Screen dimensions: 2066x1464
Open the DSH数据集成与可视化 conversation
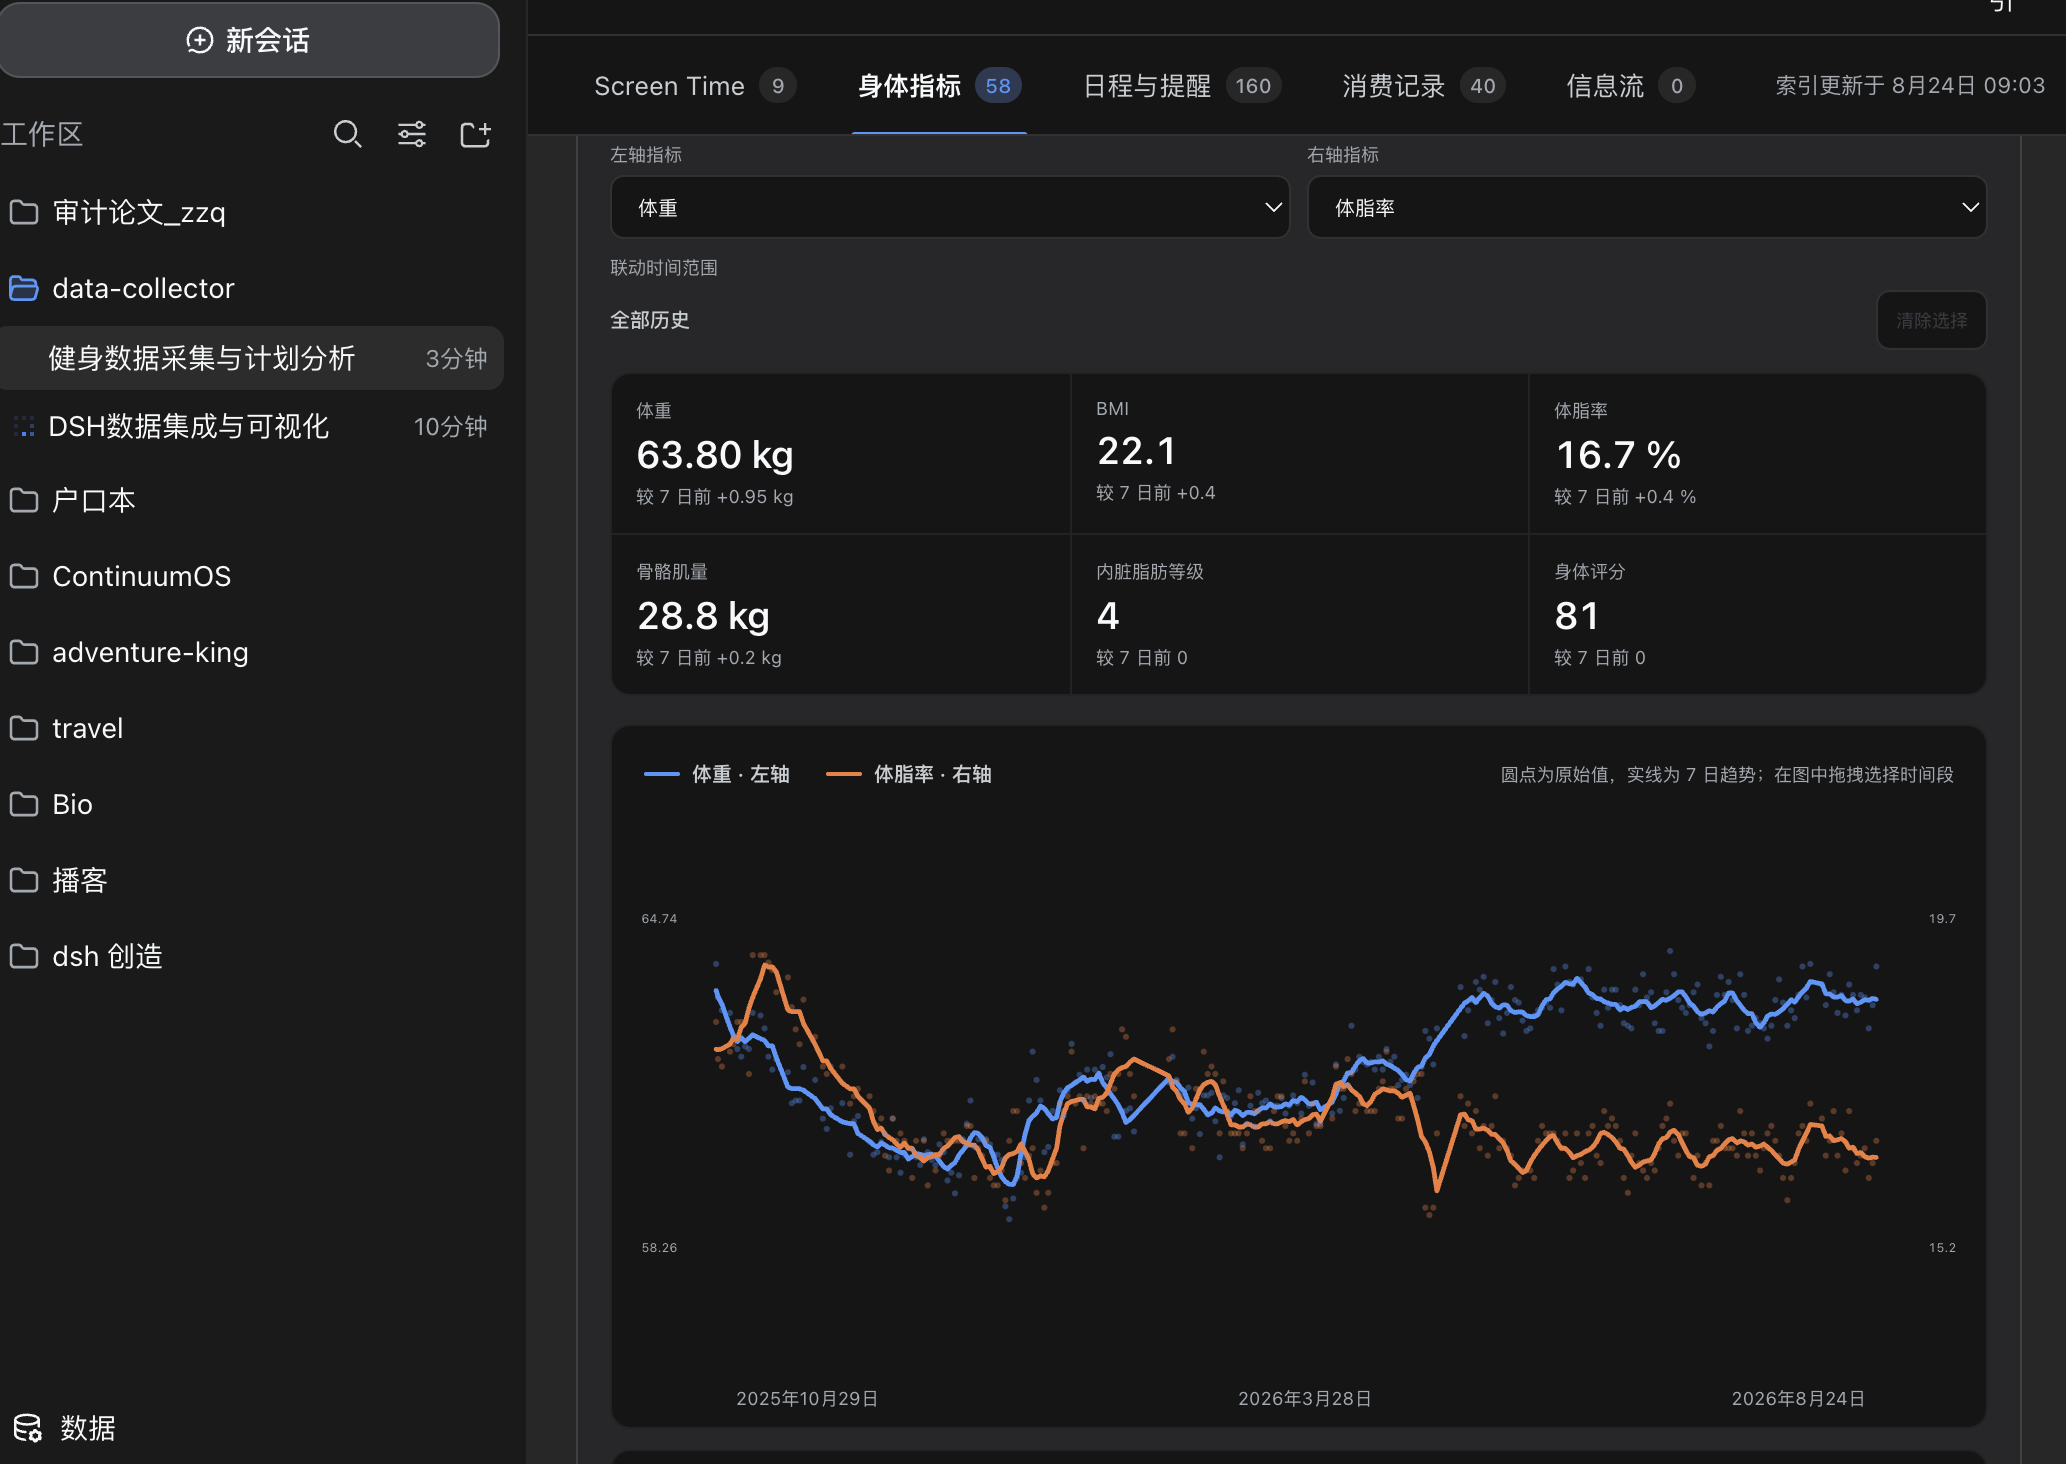pyautogui.click(x=250, y=427)
